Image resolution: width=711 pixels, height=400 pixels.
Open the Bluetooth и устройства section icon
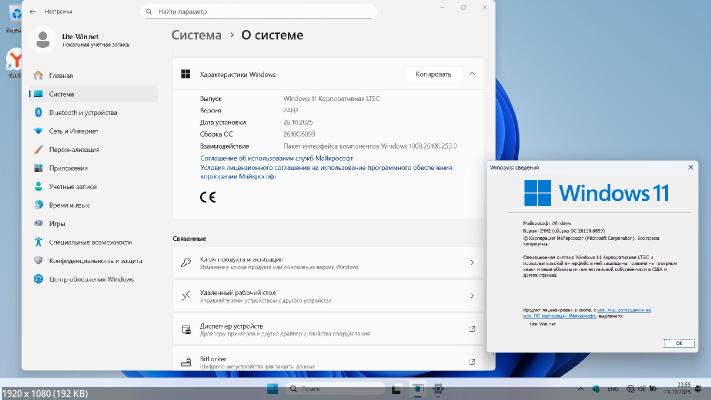click(39, 112)
